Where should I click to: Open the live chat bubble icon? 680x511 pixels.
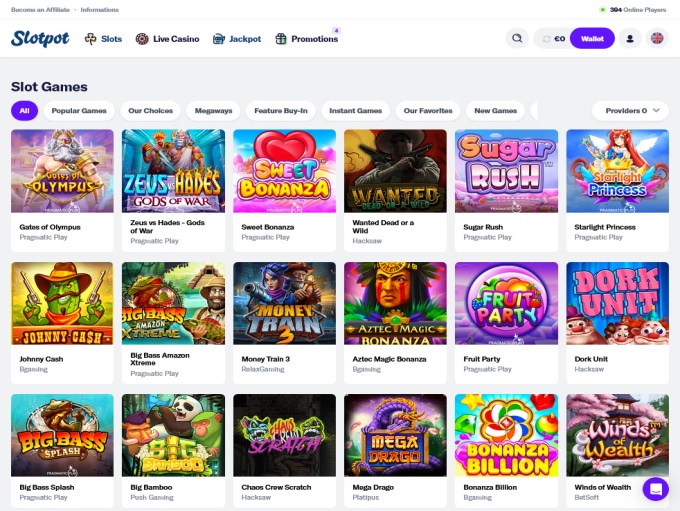tap(655, 489)
